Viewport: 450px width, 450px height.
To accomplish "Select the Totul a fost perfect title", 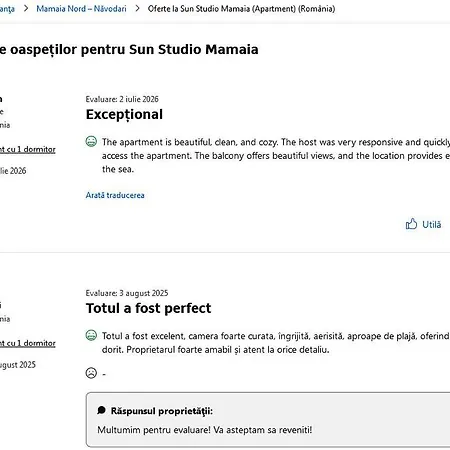I will [148, 308].
